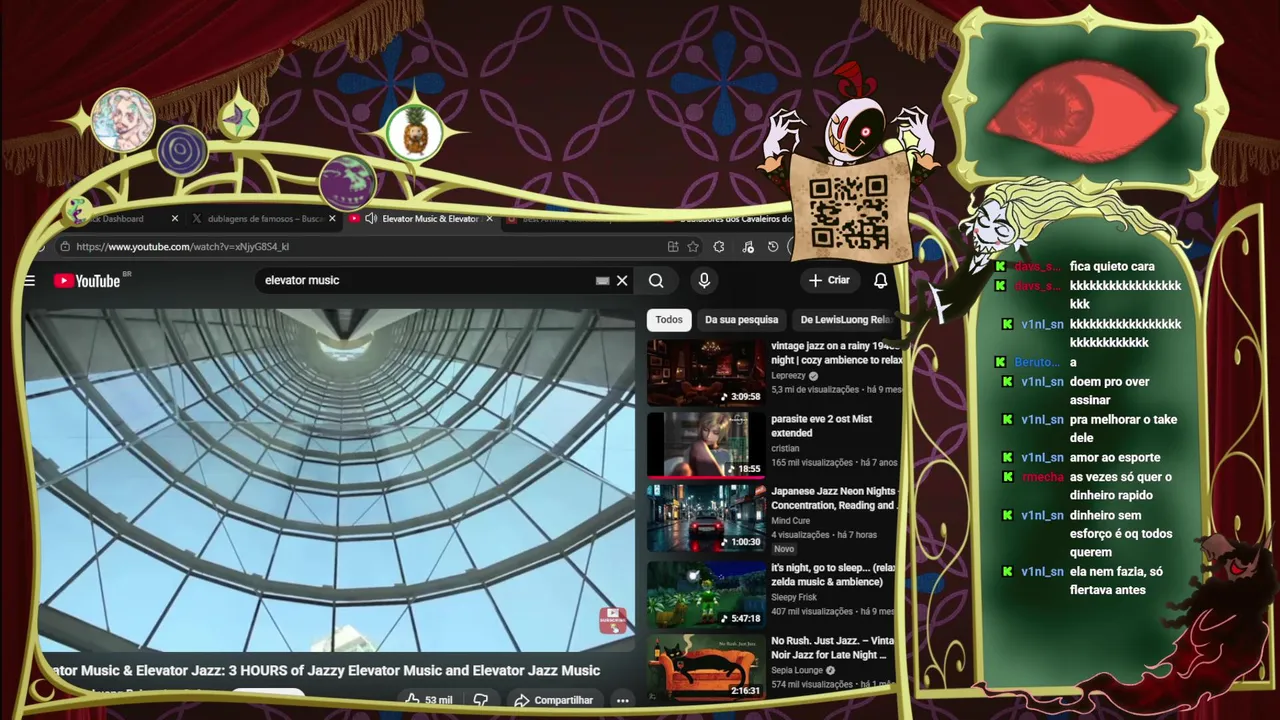1280x720 pixels.
Task: Open the Mind Cure channel name
Action: tap(790, 521)
